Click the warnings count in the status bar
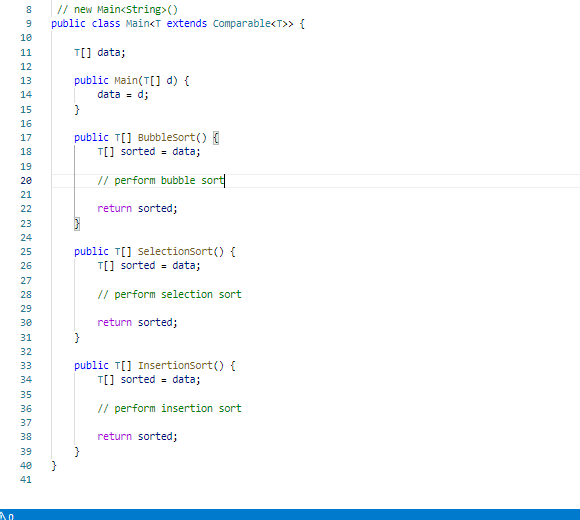The width and height of the screenshot is (580, 520). tap(7, 516)
